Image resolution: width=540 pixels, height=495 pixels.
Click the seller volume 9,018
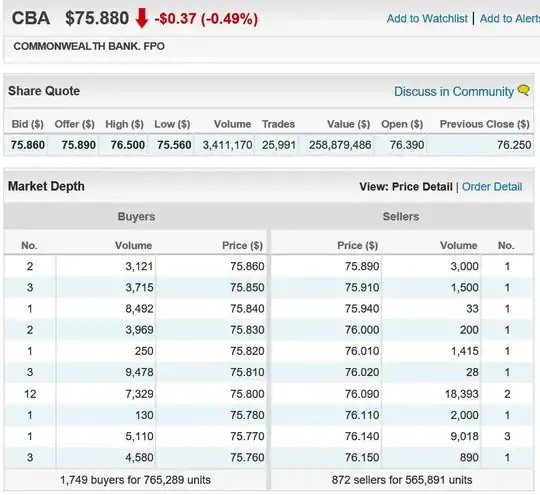coord(465,436)
